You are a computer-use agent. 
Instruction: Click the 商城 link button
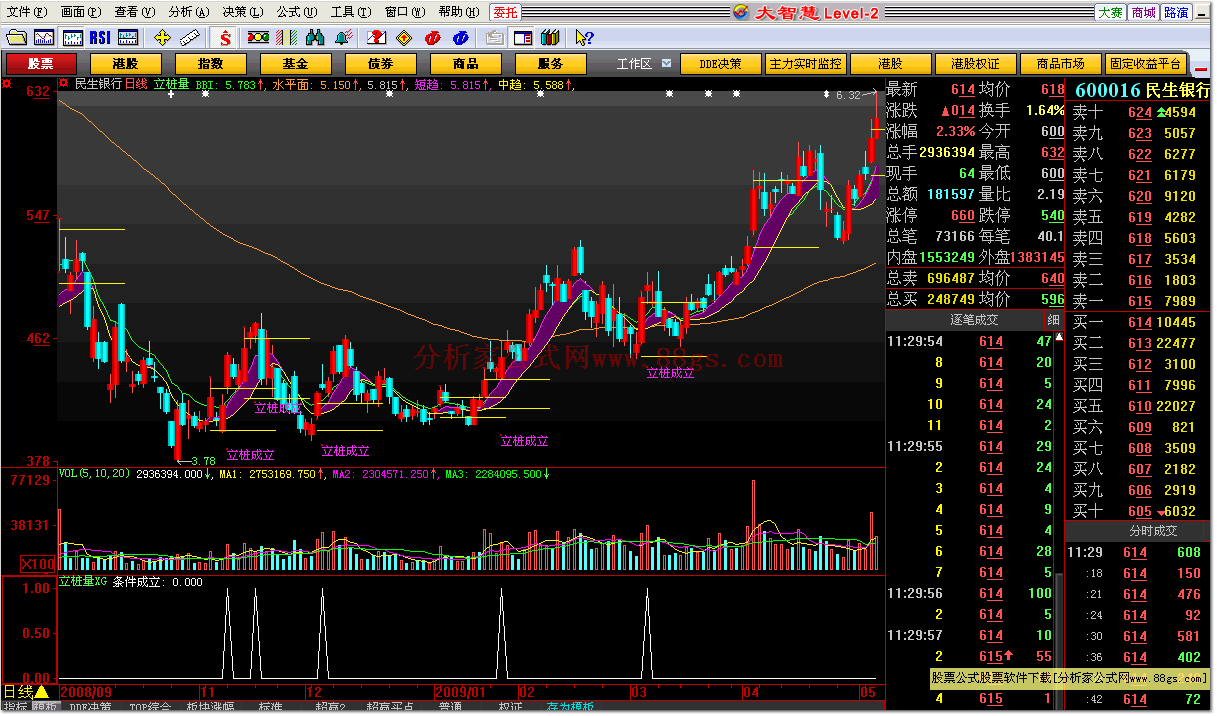pos(1143,12)
